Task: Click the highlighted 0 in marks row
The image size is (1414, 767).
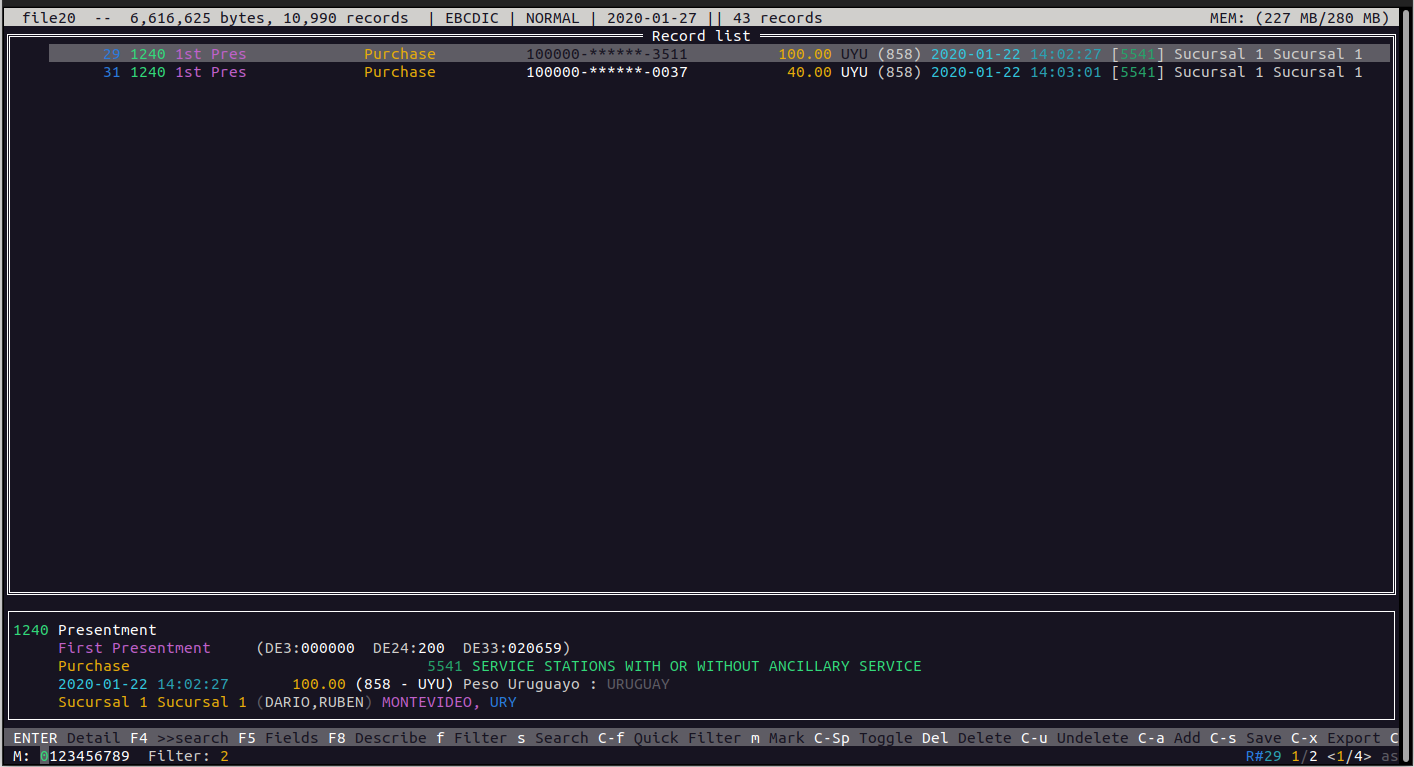Action: click(44, 756)
